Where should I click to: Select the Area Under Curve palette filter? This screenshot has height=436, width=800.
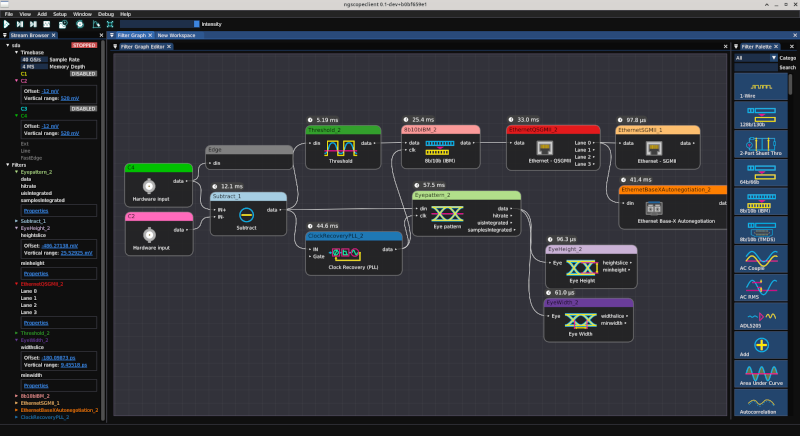761,373
